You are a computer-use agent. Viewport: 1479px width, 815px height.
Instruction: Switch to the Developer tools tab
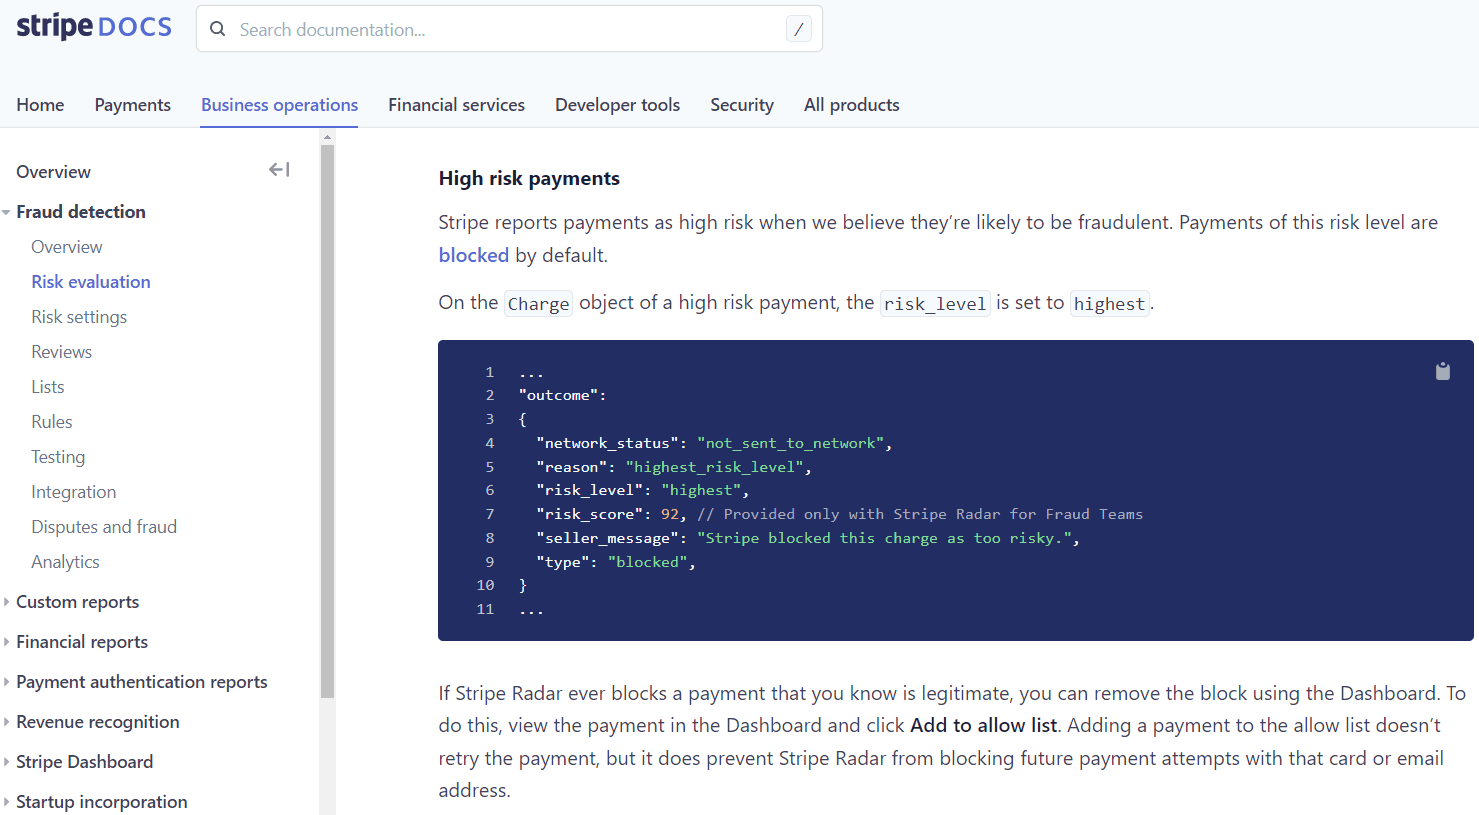(x=617, y=105)
